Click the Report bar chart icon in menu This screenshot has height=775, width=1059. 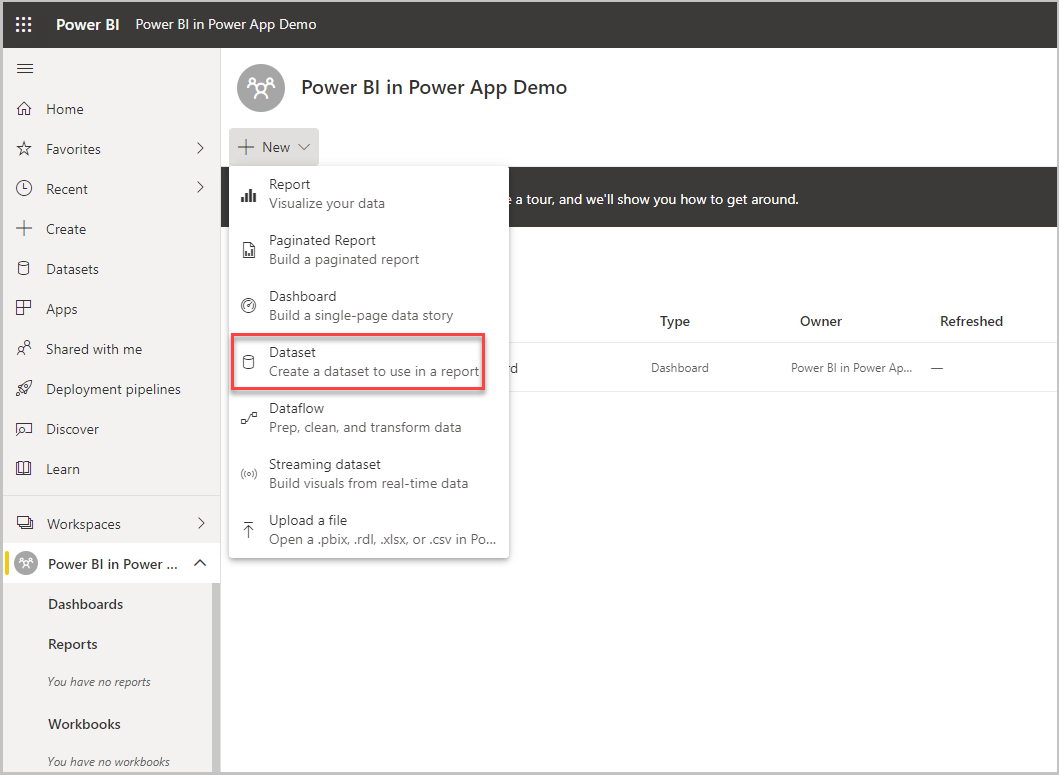coord(249,195)
